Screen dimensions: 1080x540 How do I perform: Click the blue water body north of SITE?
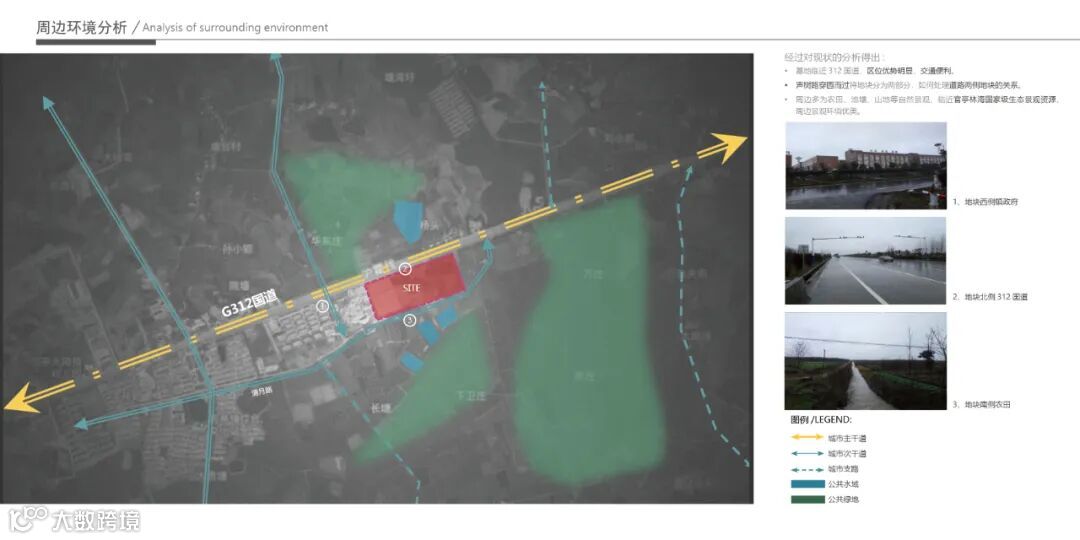coord(408,220)
